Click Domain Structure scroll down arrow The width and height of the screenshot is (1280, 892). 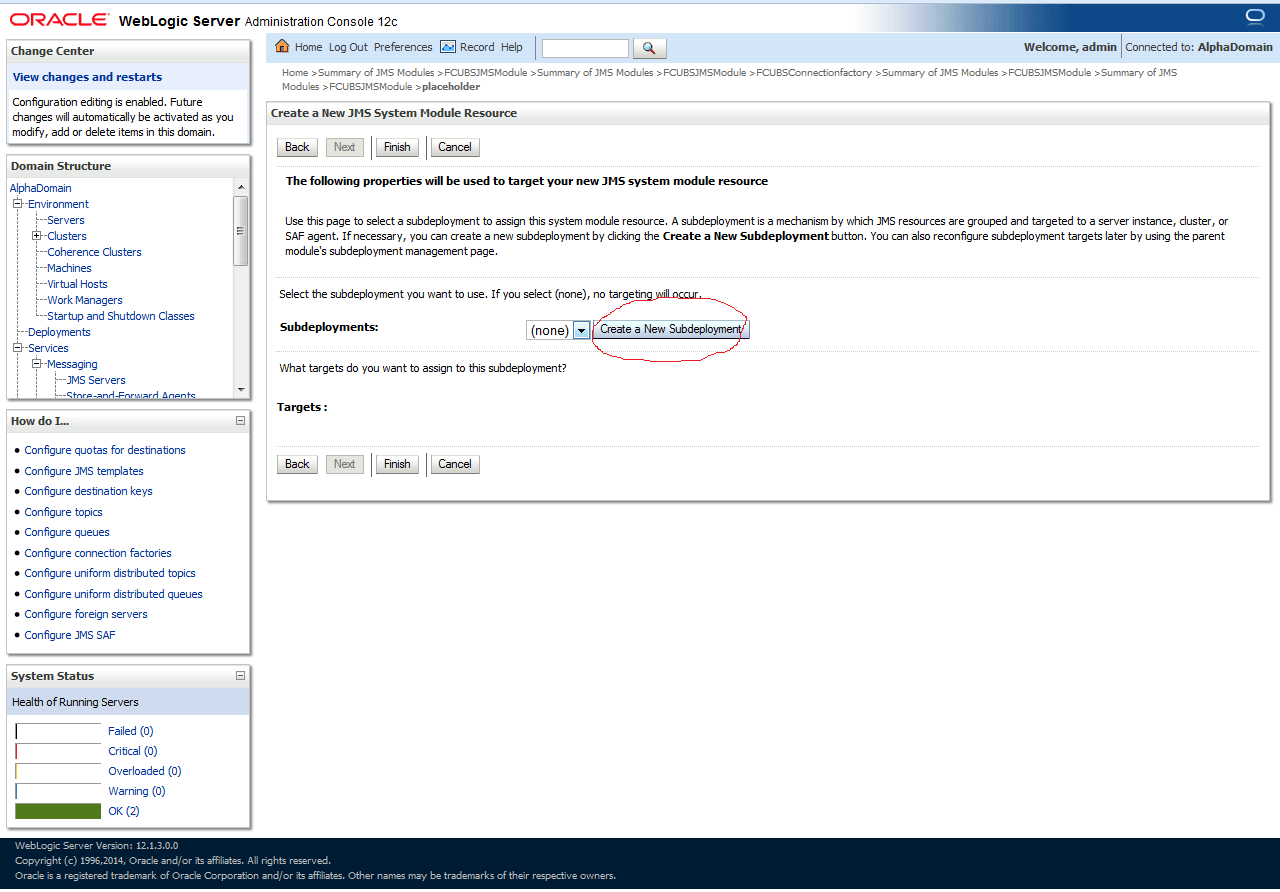click(x=240, y=389)
